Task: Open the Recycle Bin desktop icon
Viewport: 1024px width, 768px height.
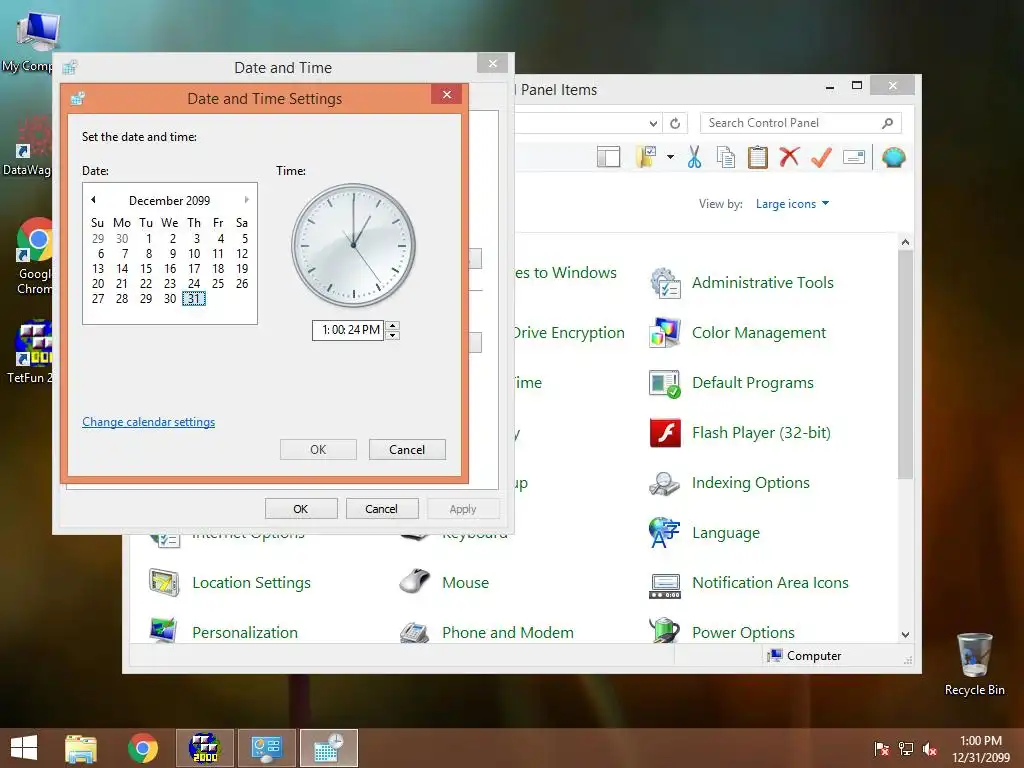Action: [x=974, y=664]
